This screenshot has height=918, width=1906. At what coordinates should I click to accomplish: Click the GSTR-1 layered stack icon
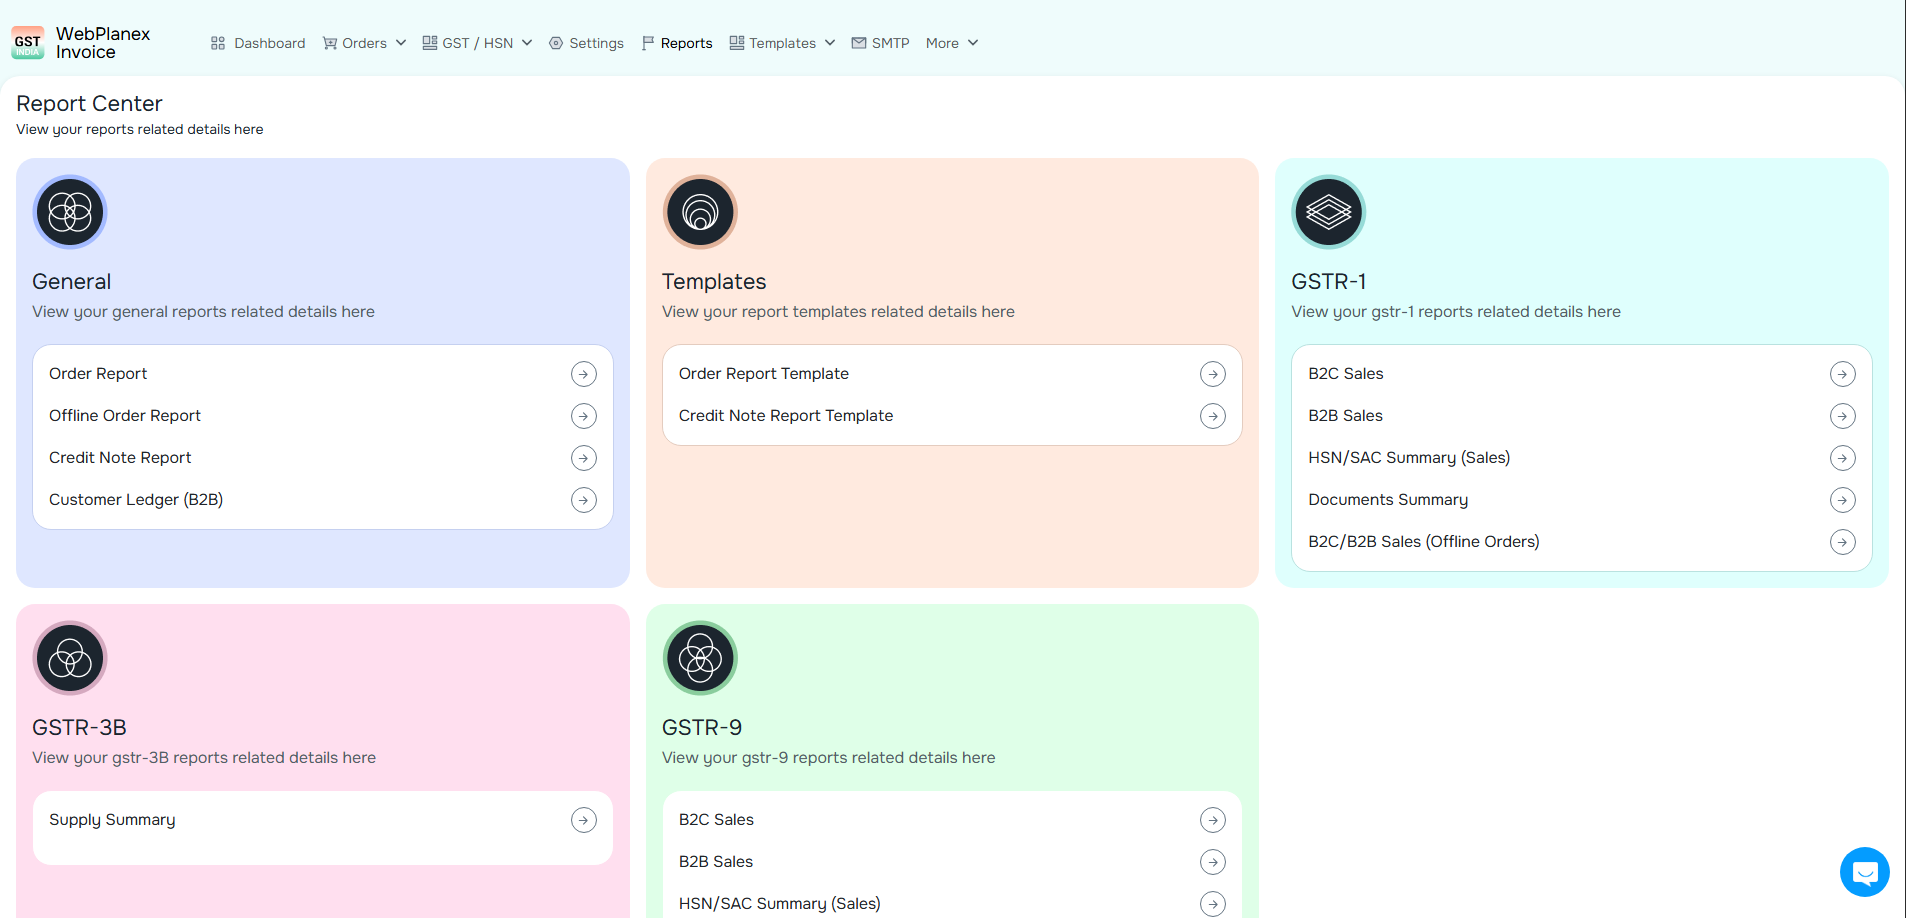[x=1328, y=212]
